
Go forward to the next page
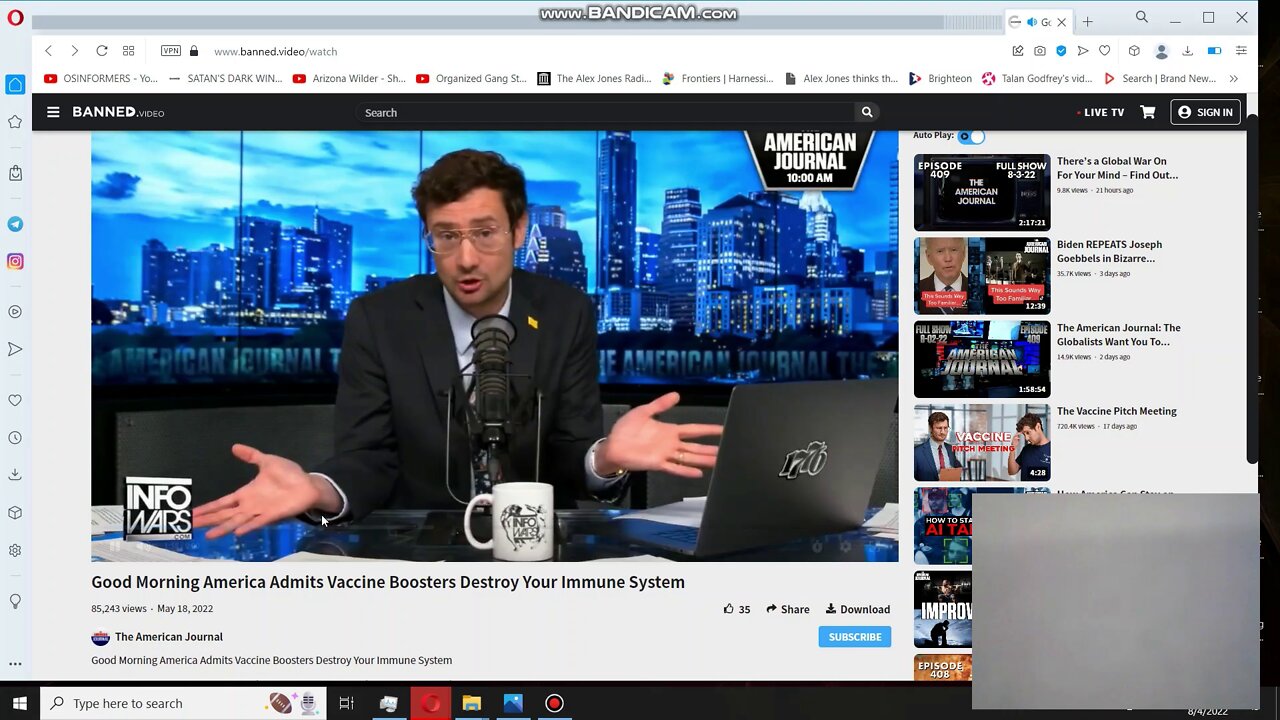(74, 51)
